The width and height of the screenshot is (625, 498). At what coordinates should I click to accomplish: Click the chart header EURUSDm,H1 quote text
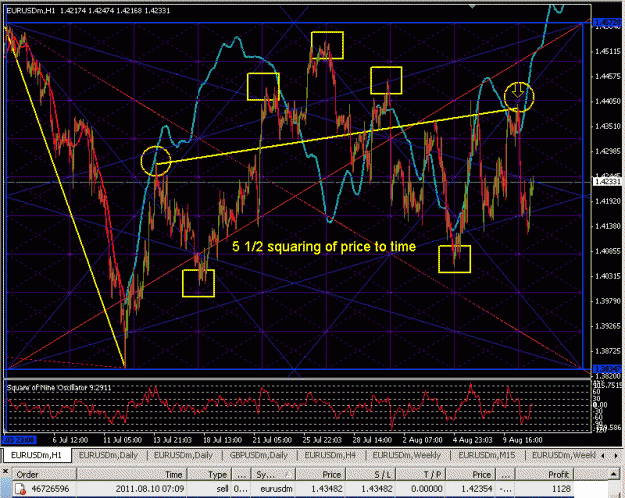click(88, 11)
